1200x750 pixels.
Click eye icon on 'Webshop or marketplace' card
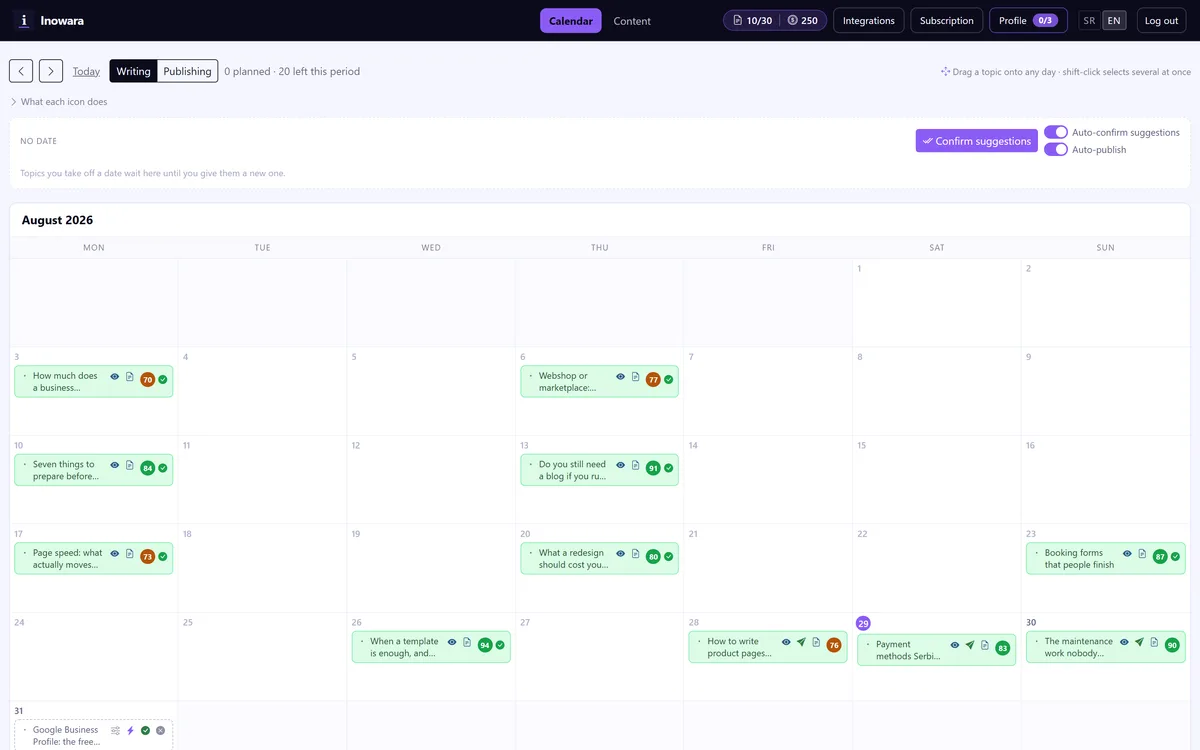click(620, 377)
